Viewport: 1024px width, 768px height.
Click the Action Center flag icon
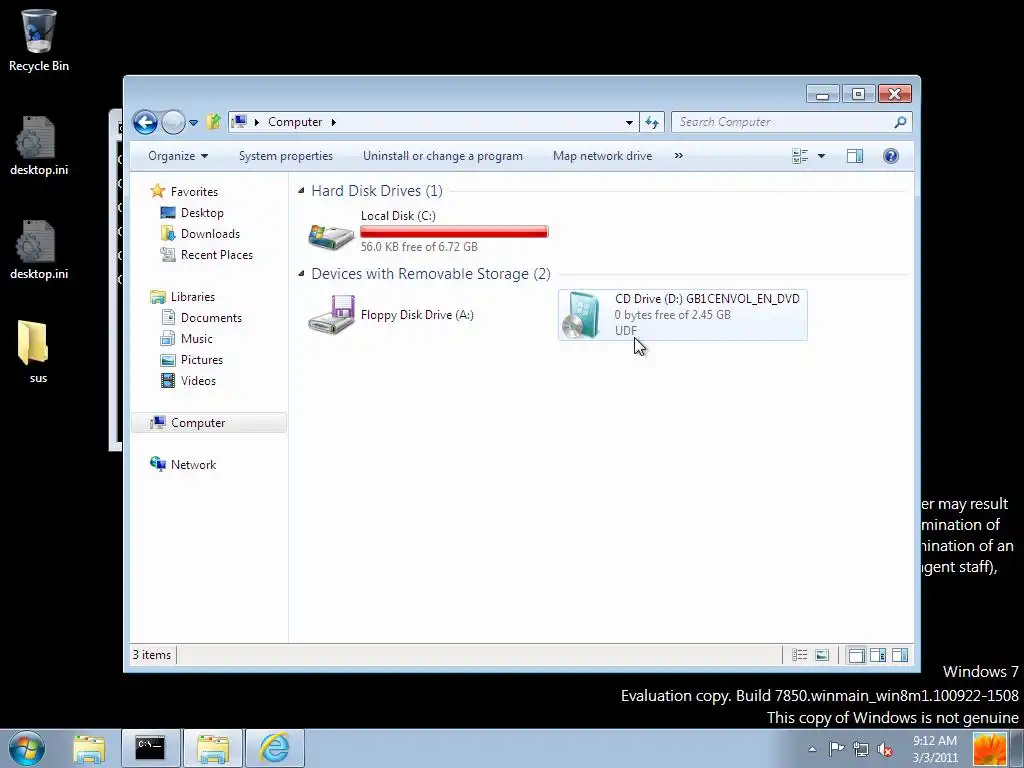[837, 749]
